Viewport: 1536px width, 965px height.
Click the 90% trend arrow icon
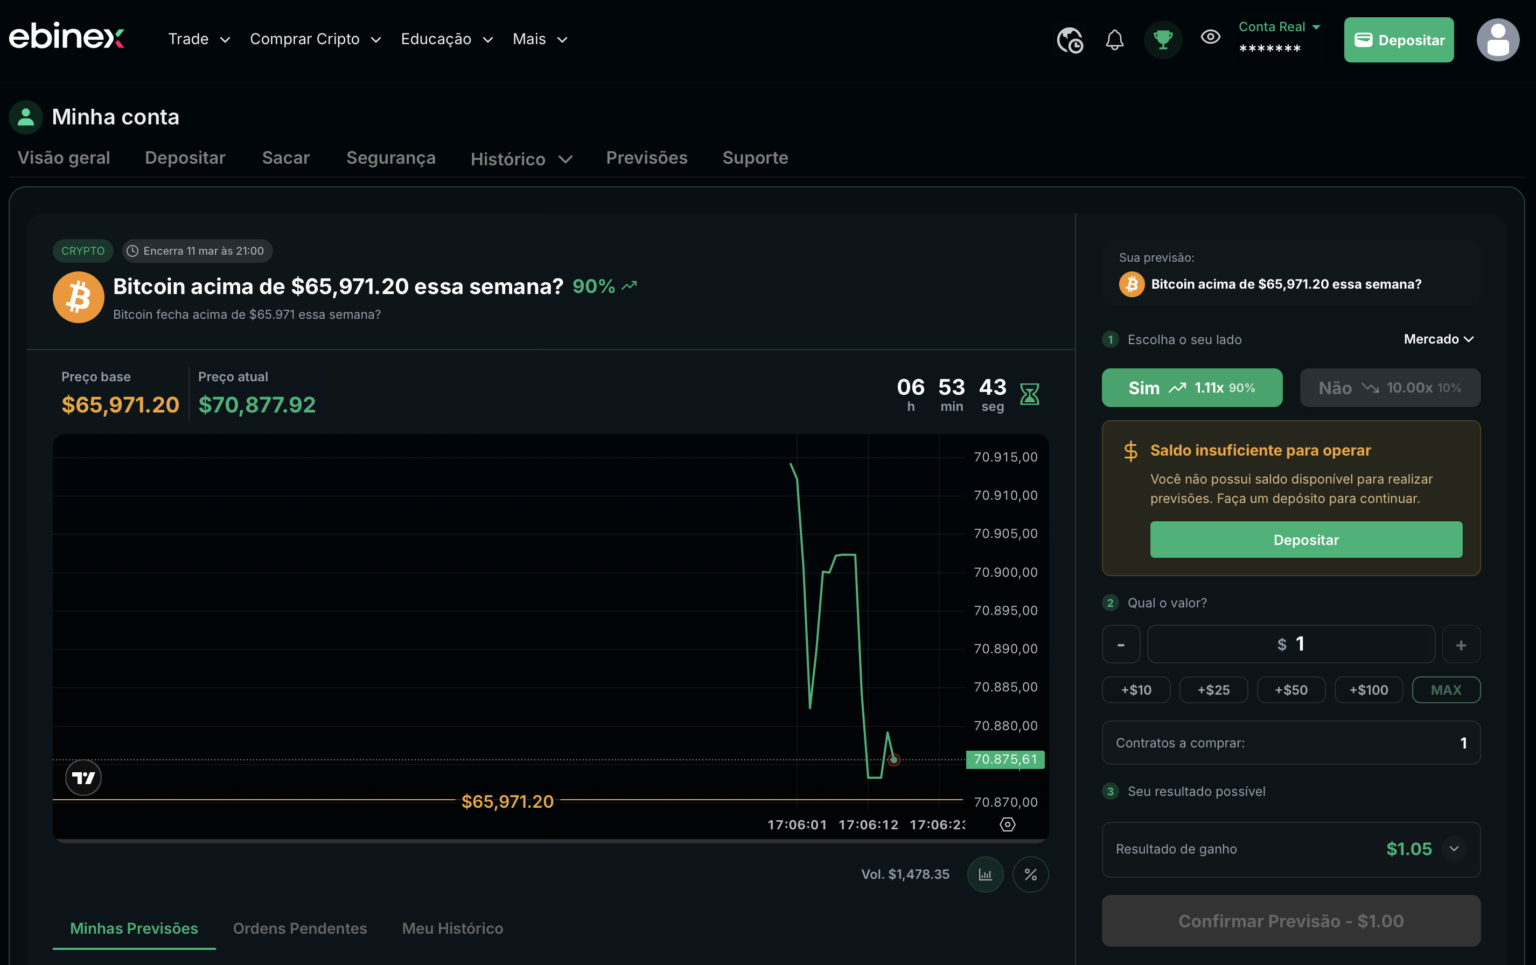(x=629, y=286)
